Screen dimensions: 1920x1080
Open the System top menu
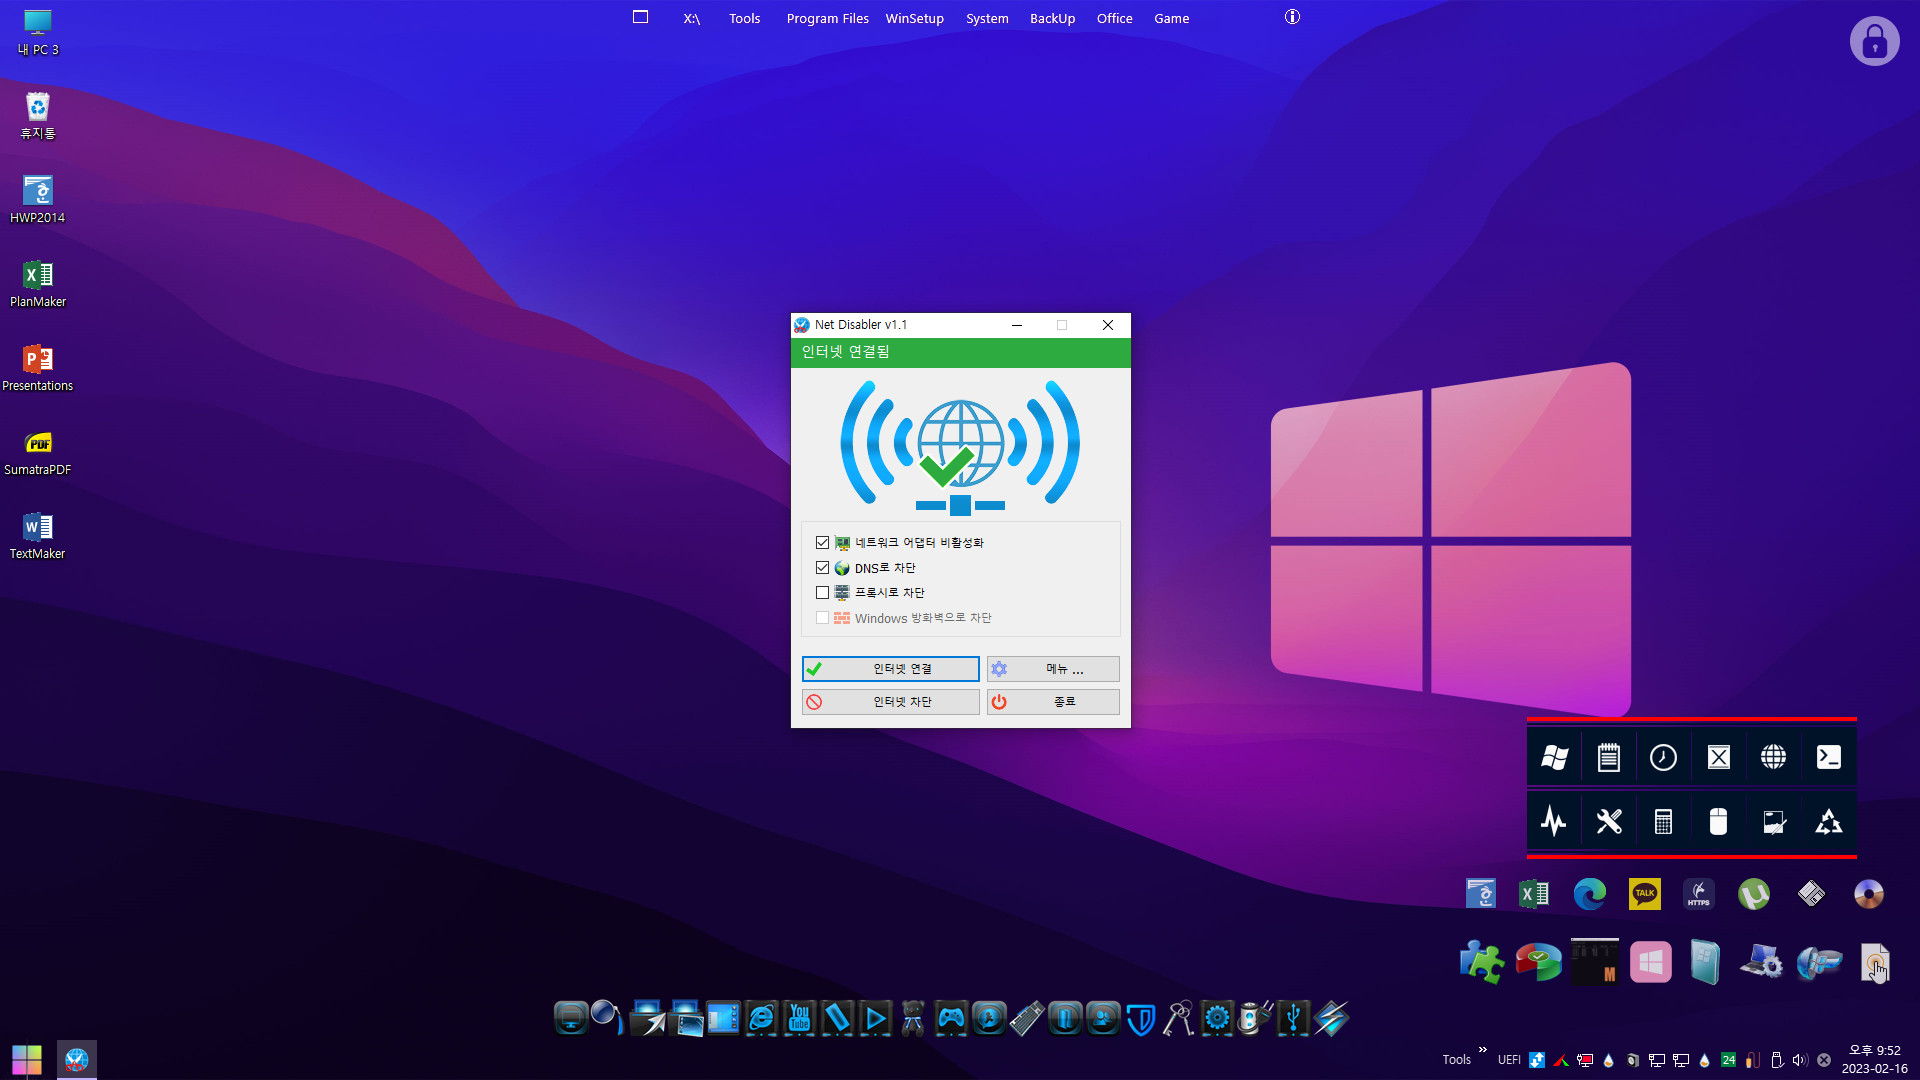point(987,18)
